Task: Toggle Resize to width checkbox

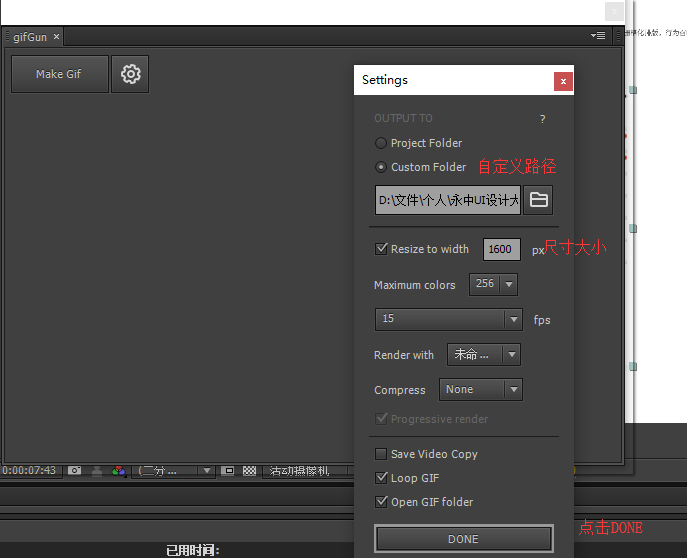Action: 381,249
